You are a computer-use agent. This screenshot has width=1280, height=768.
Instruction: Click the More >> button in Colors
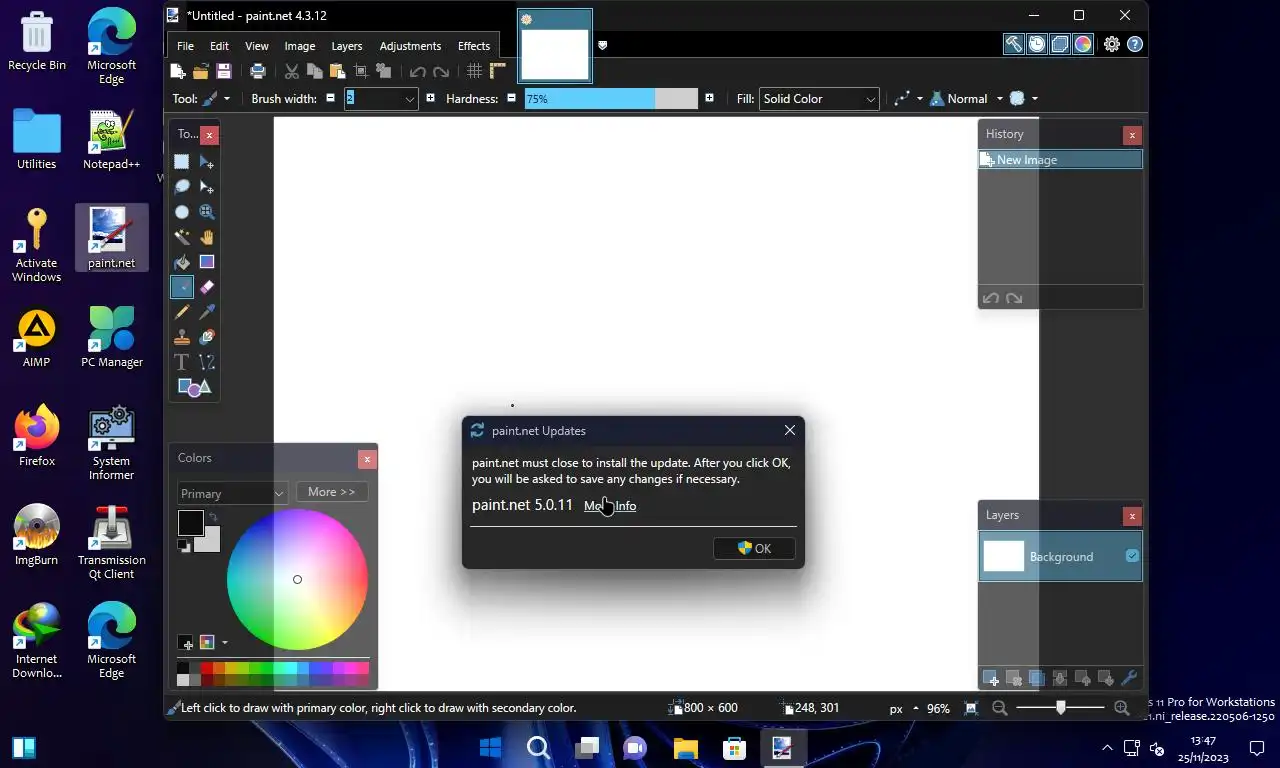pos(332,492)
